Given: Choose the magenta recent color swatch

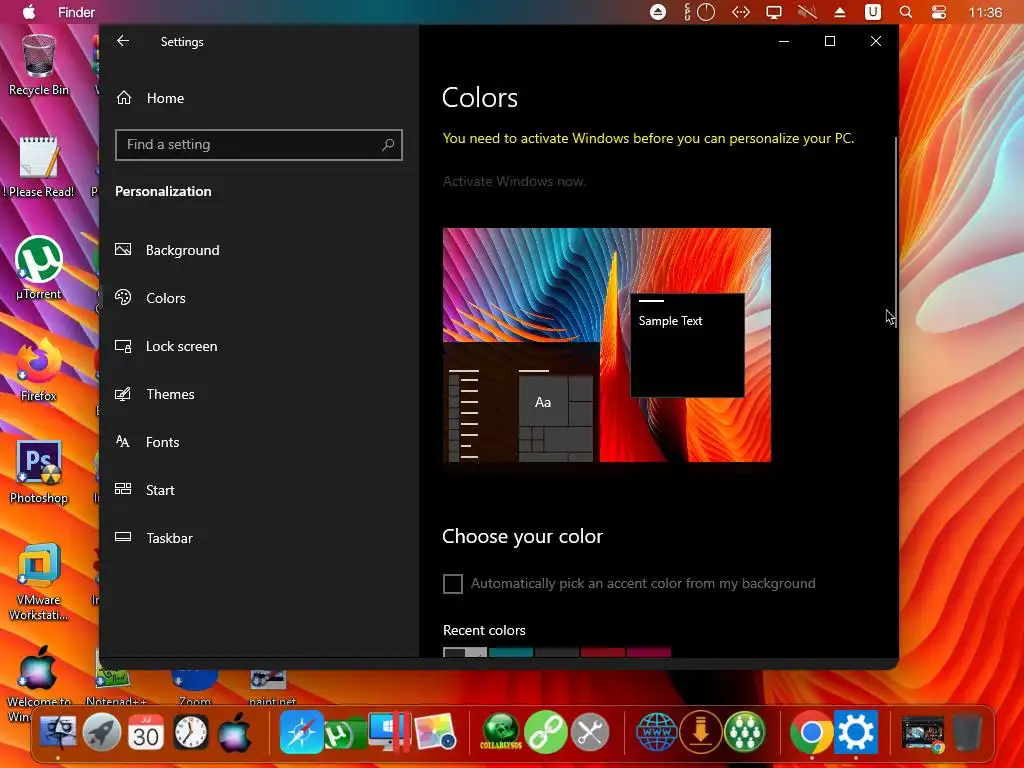Looking at the screenshot, I should (649, 652).
